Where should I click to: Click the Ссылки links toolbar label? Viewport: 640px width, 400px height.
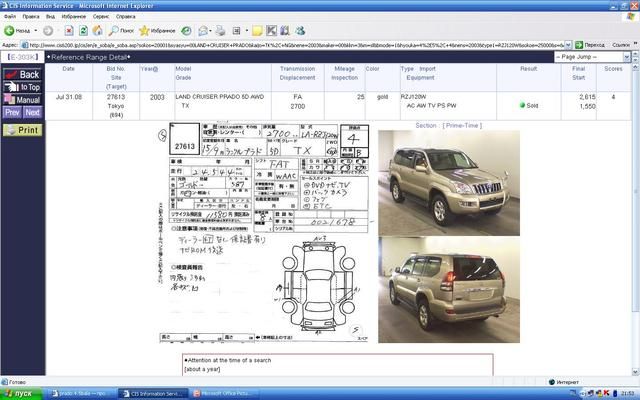click(621, 45)
